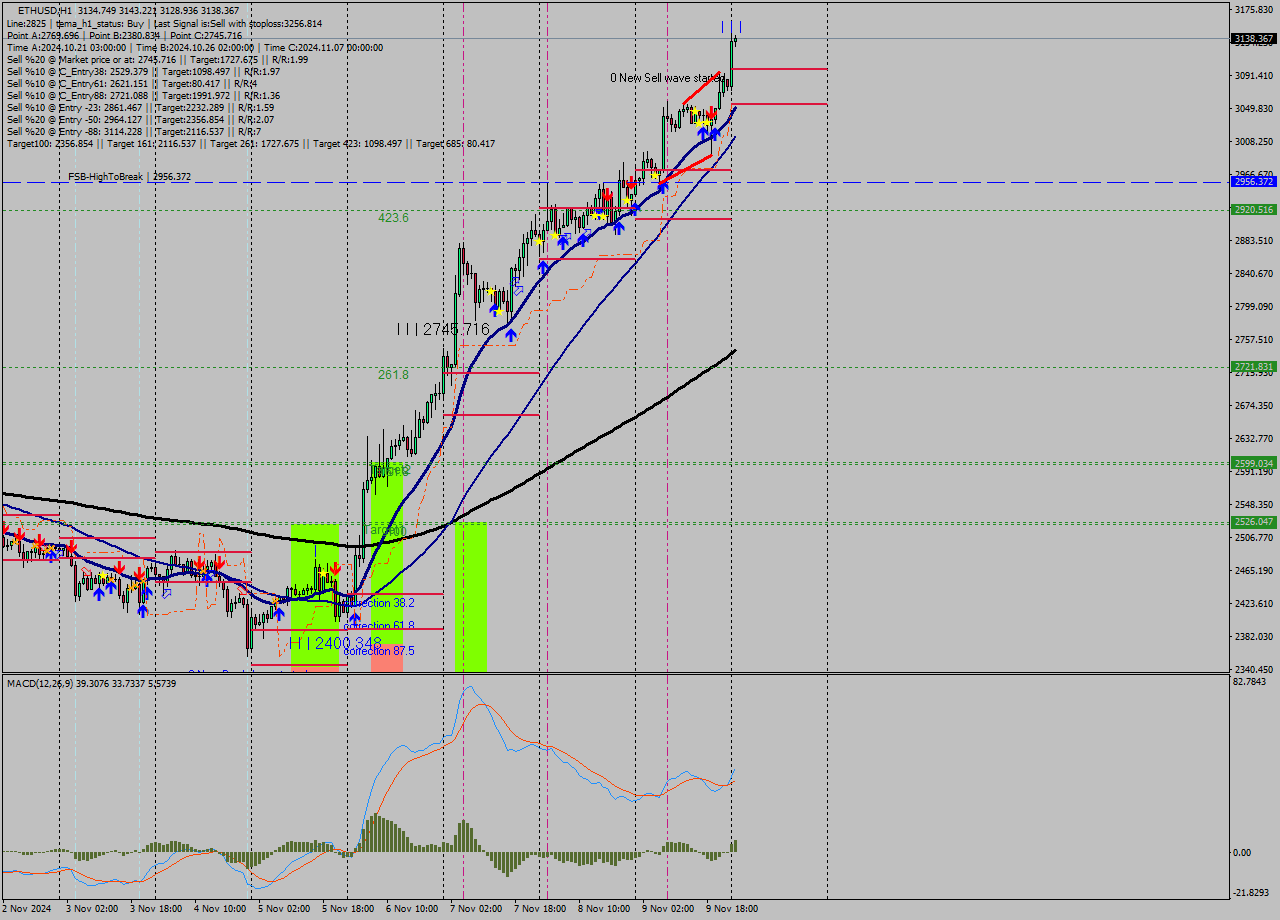Screen dimensions: 1280x920
Task: Select the 'Sell %10 @ C_Entry88' line
Action: [x=143, y=96]
